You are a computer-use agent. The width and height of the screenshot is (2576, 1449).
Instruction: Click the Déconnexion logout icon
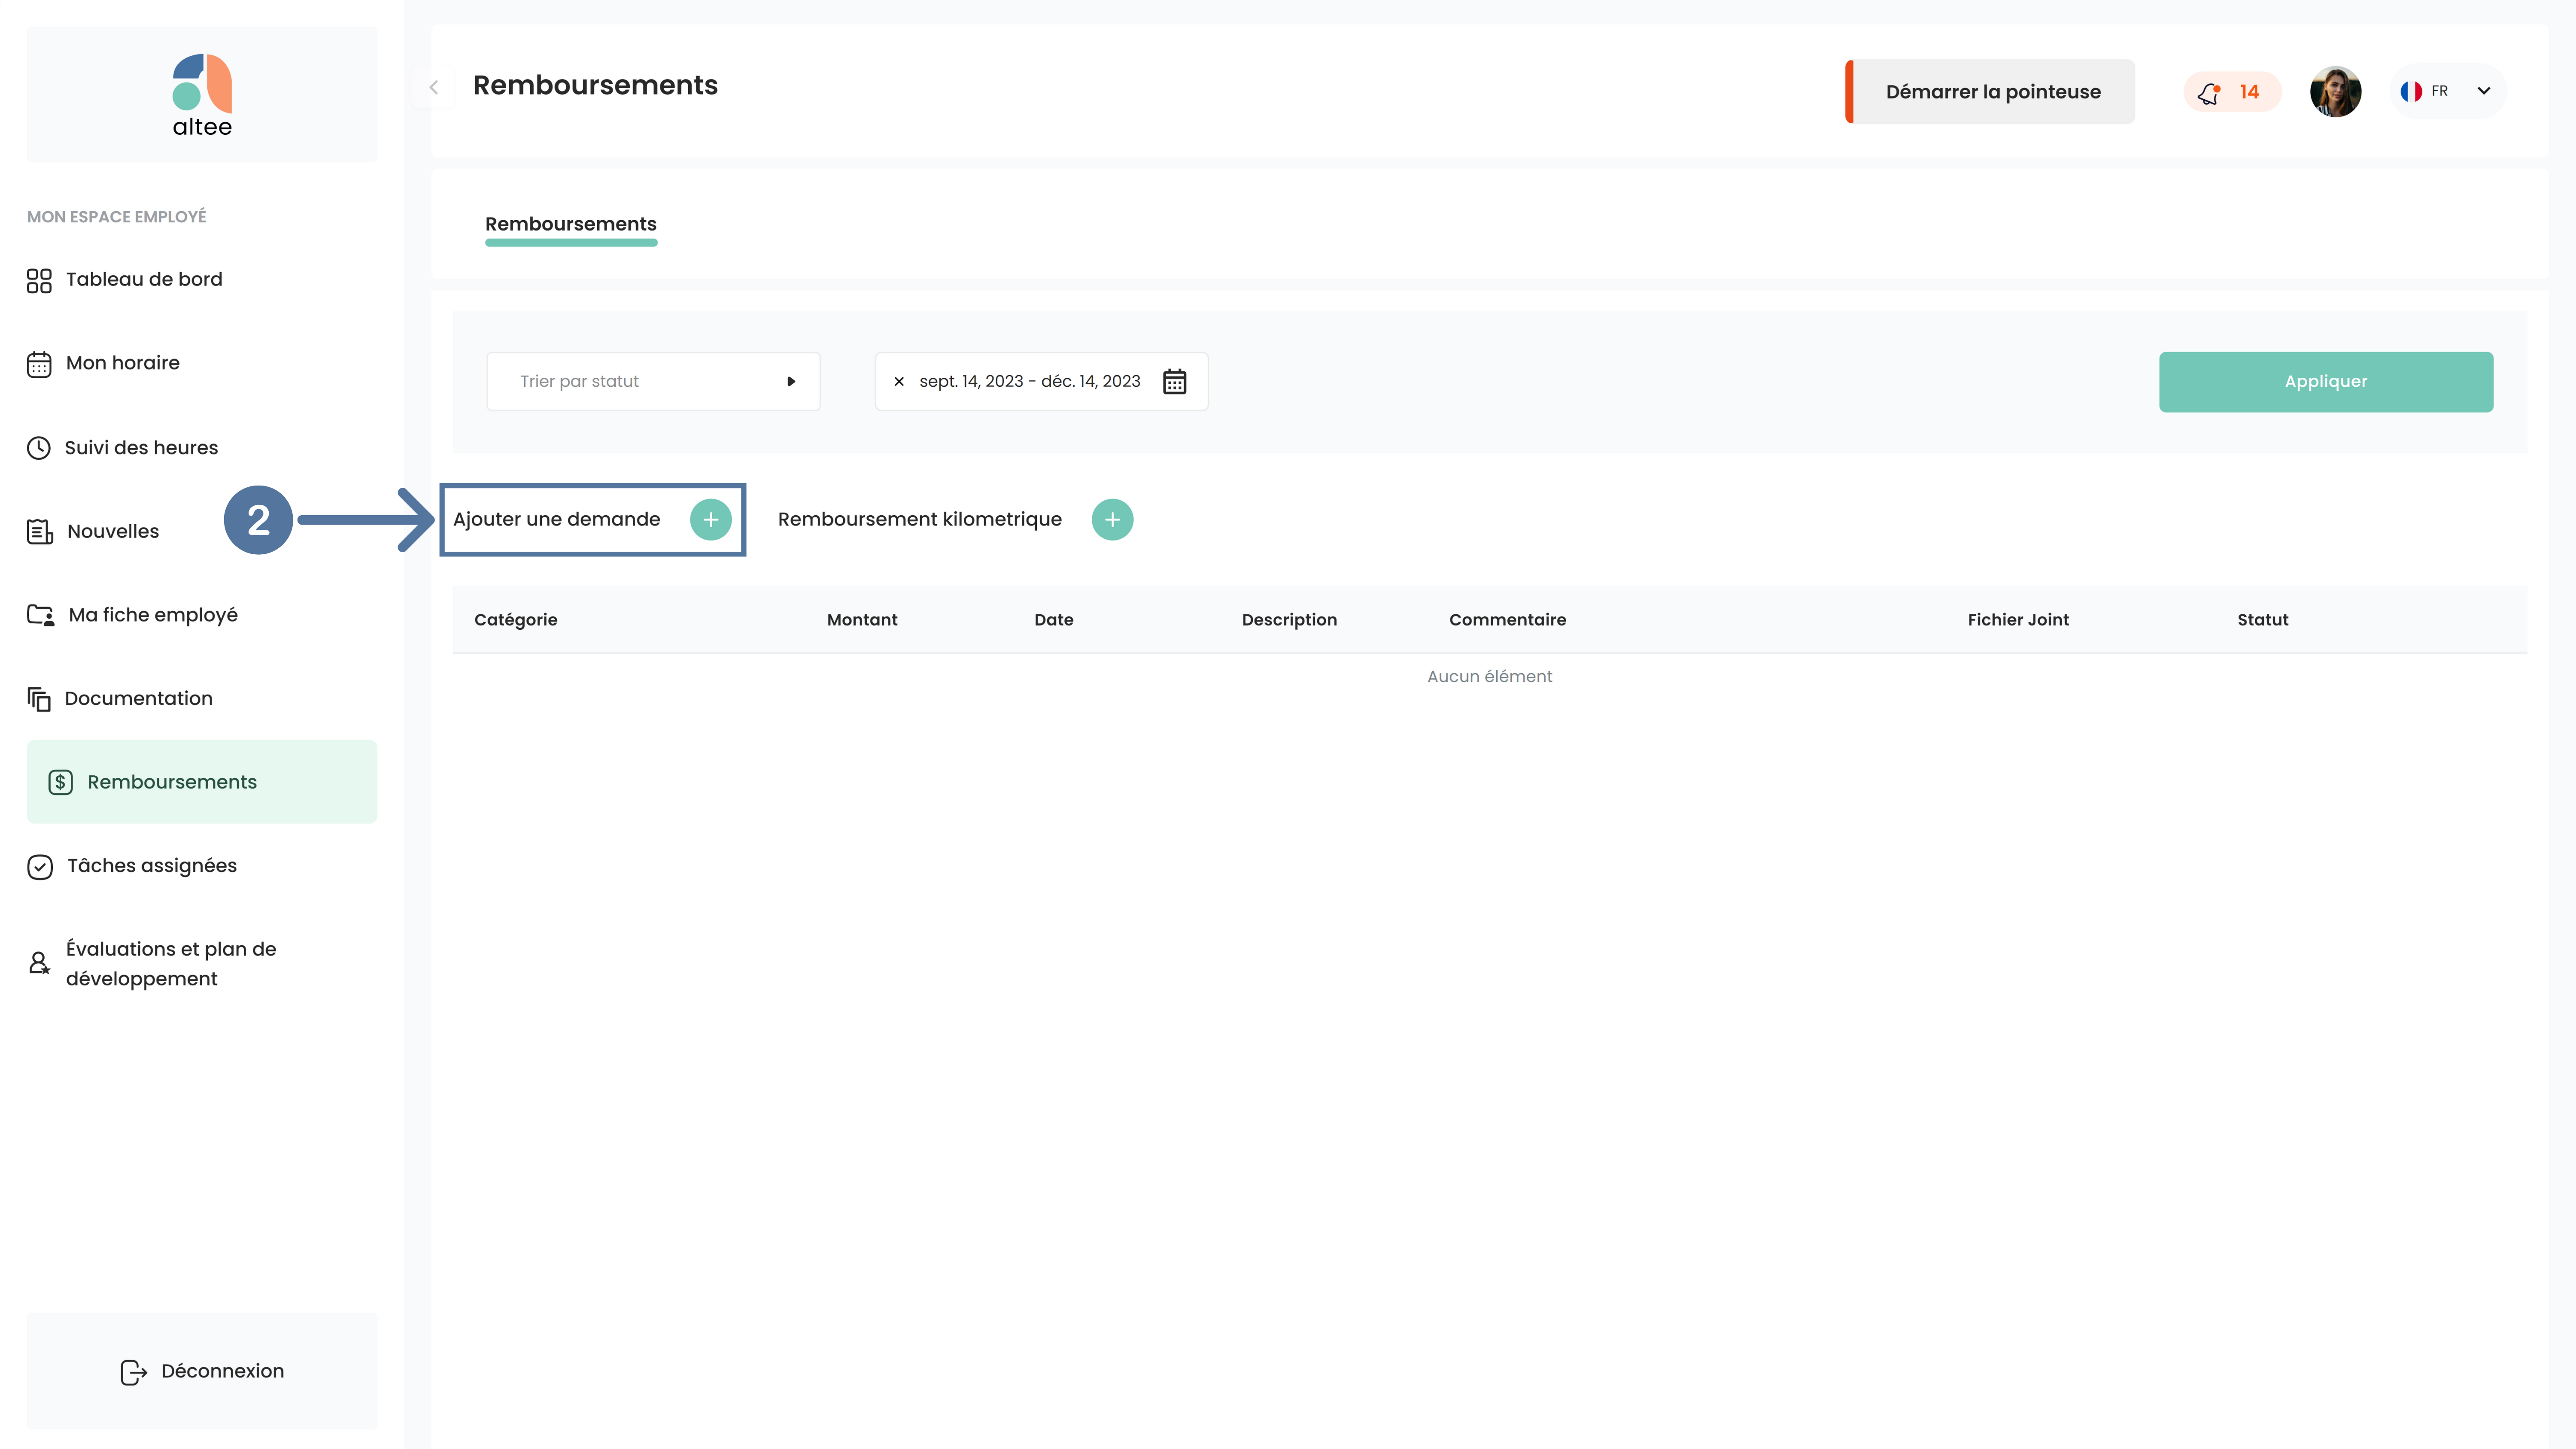tap(134, 1372)
